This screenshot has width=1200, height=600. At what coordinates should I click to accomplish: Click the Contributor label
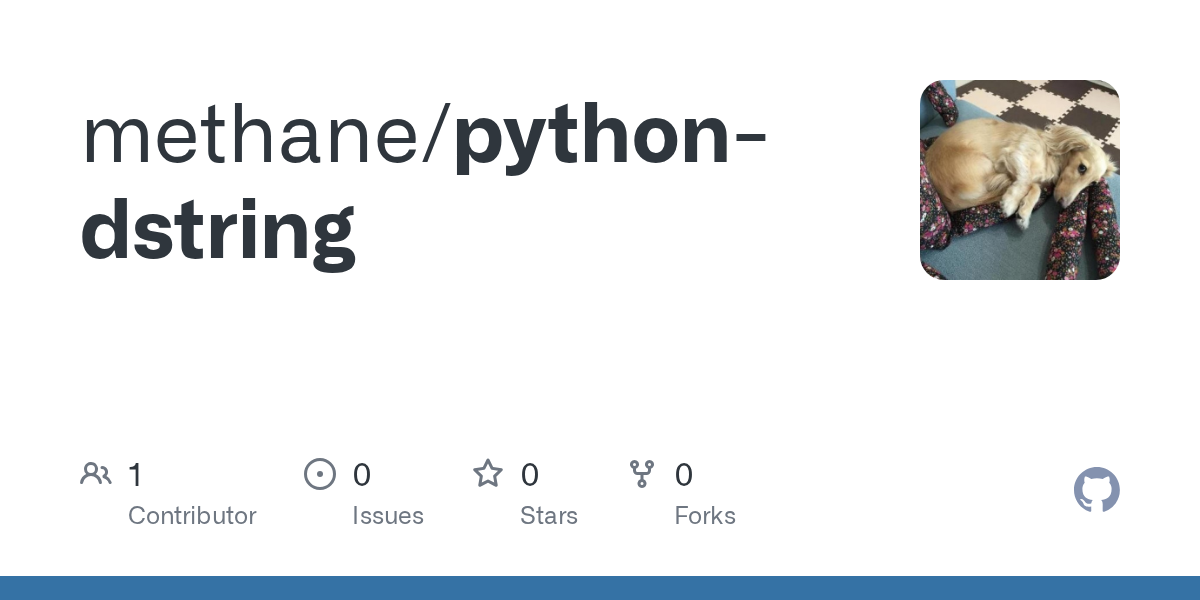192,516
